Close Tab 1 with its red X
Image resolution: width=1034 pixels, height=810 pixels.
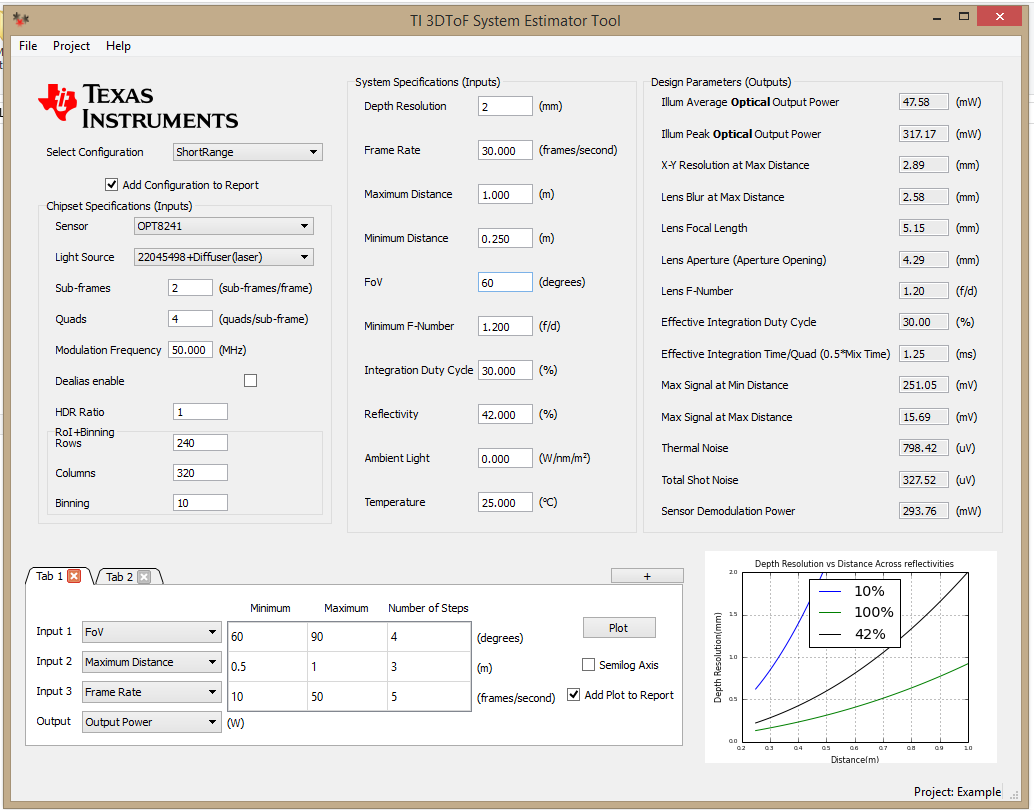[75, 576]
